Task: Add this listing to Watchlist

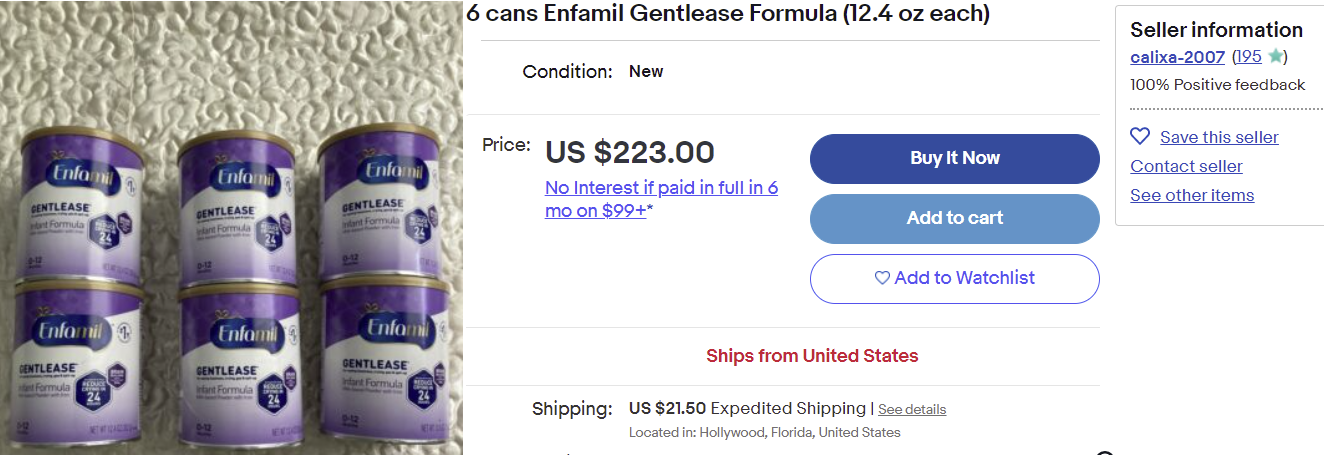Action: [x=954, y=278]
